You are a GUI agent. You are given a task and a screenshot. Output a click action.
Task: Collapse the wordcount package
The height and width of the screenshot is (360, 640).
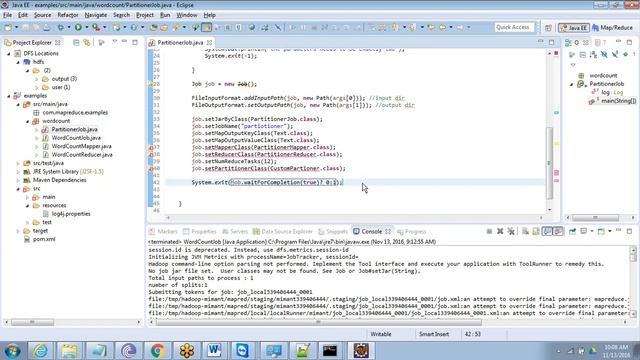pyautogui.click(x=27, y=121)
